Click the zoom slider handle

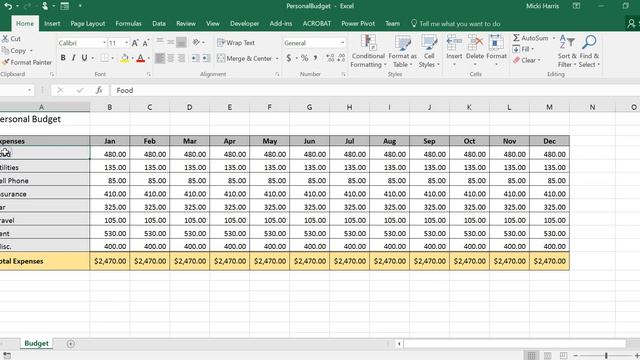point(606,356)
